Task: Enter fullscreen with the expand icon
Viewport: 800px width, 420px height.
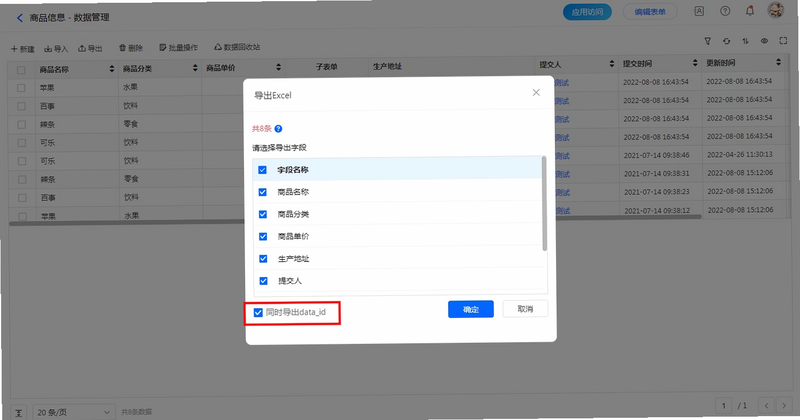Action: coord(783,41)
